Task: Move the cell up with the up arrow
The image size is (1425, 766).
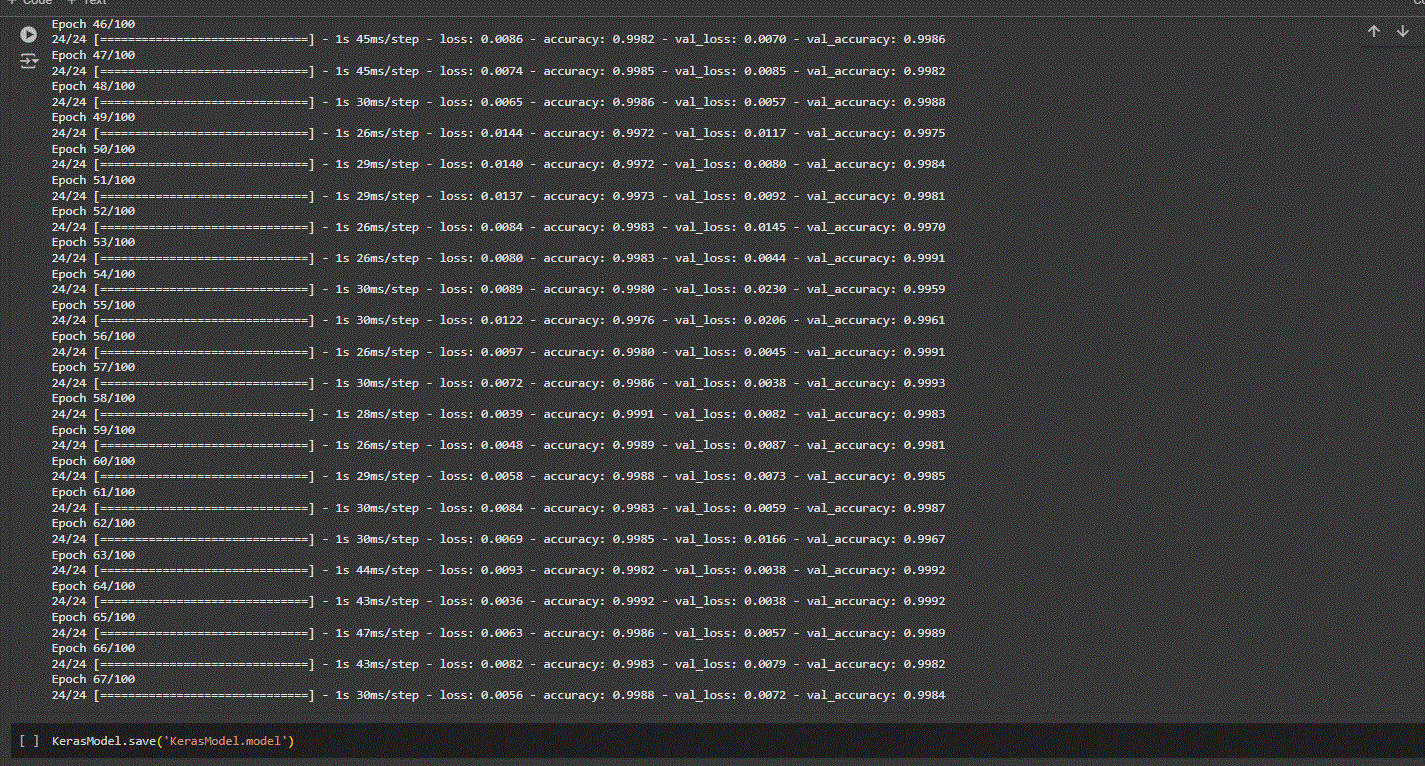Action: [1374, 32]
